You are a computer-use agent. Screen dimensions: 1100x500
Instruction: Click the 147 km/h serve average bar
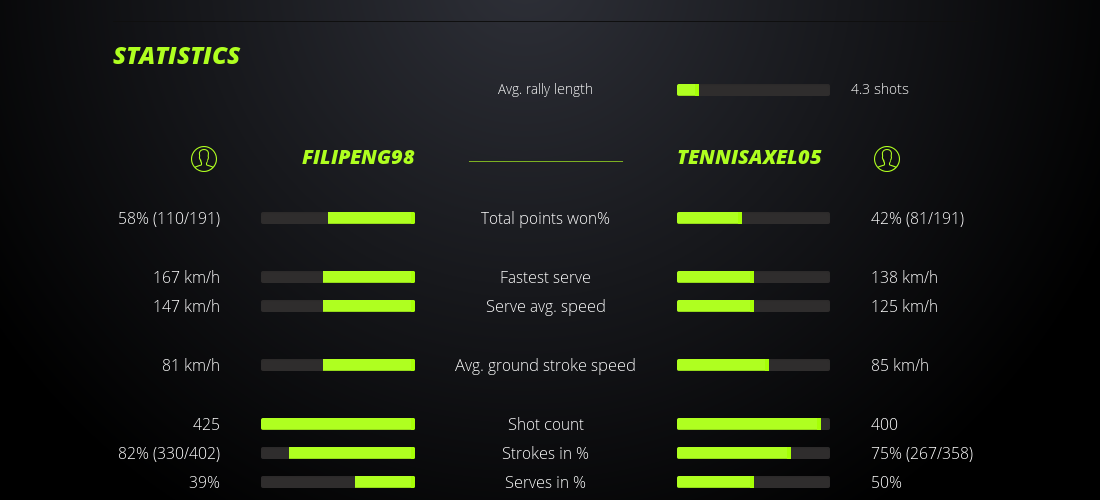(338, 306)
